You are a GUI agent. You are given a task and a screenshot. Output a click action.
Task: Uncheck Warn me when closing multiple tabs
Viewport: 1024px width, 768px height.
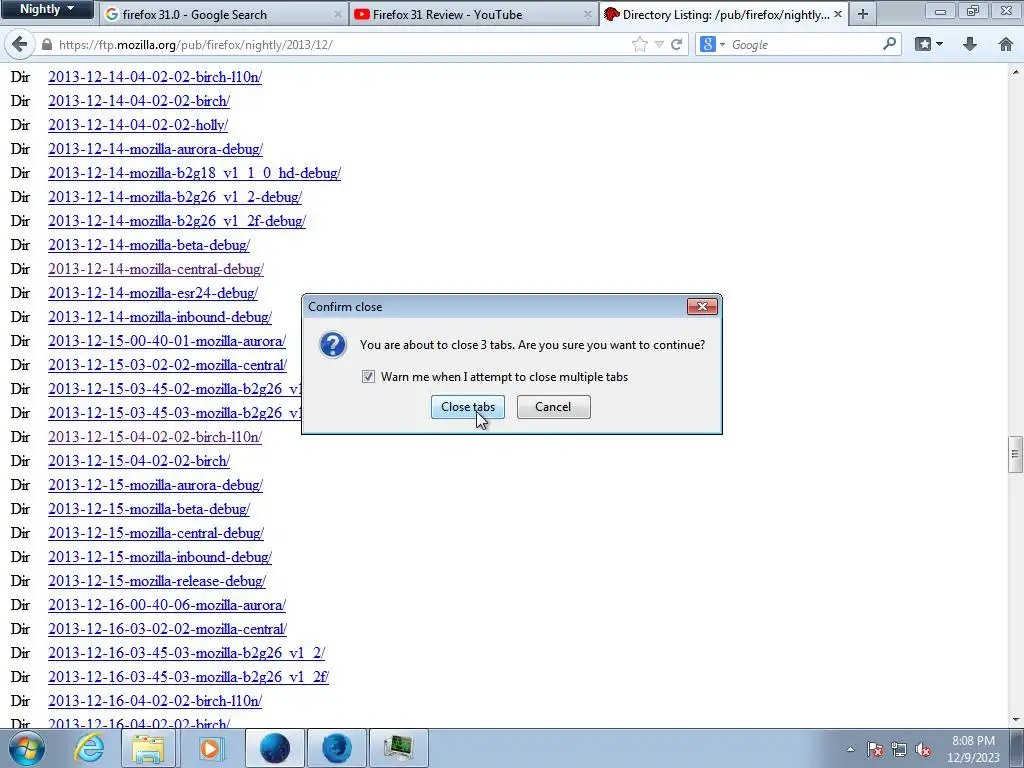[x=368, y=377]
